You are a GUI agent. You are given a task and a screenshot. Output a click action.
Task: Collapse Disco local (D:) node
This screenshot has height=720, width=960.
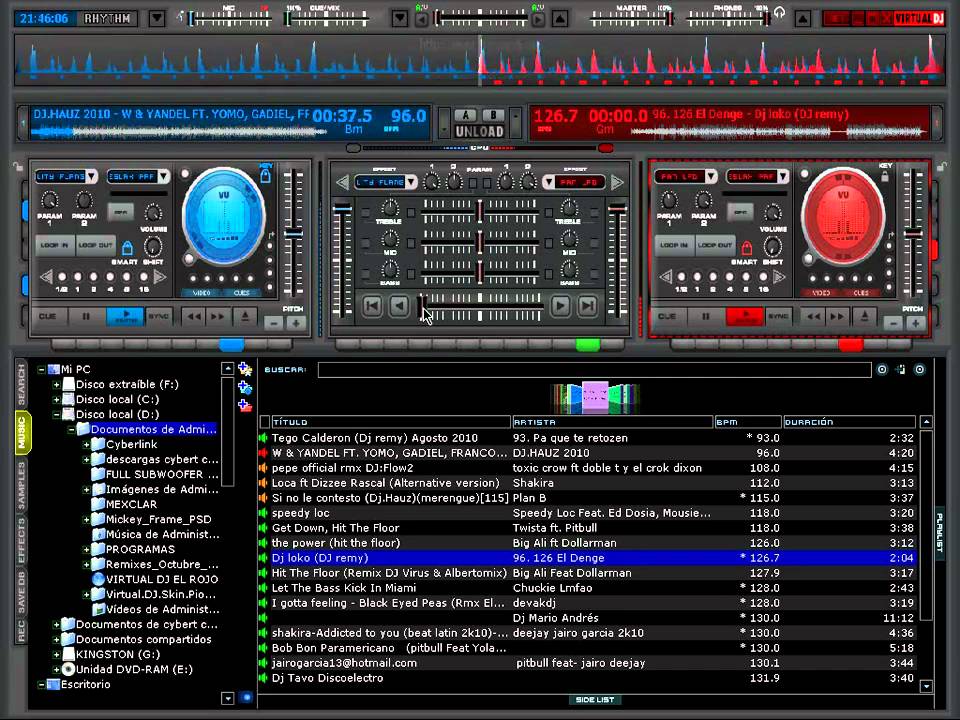(x=56, y=414)
